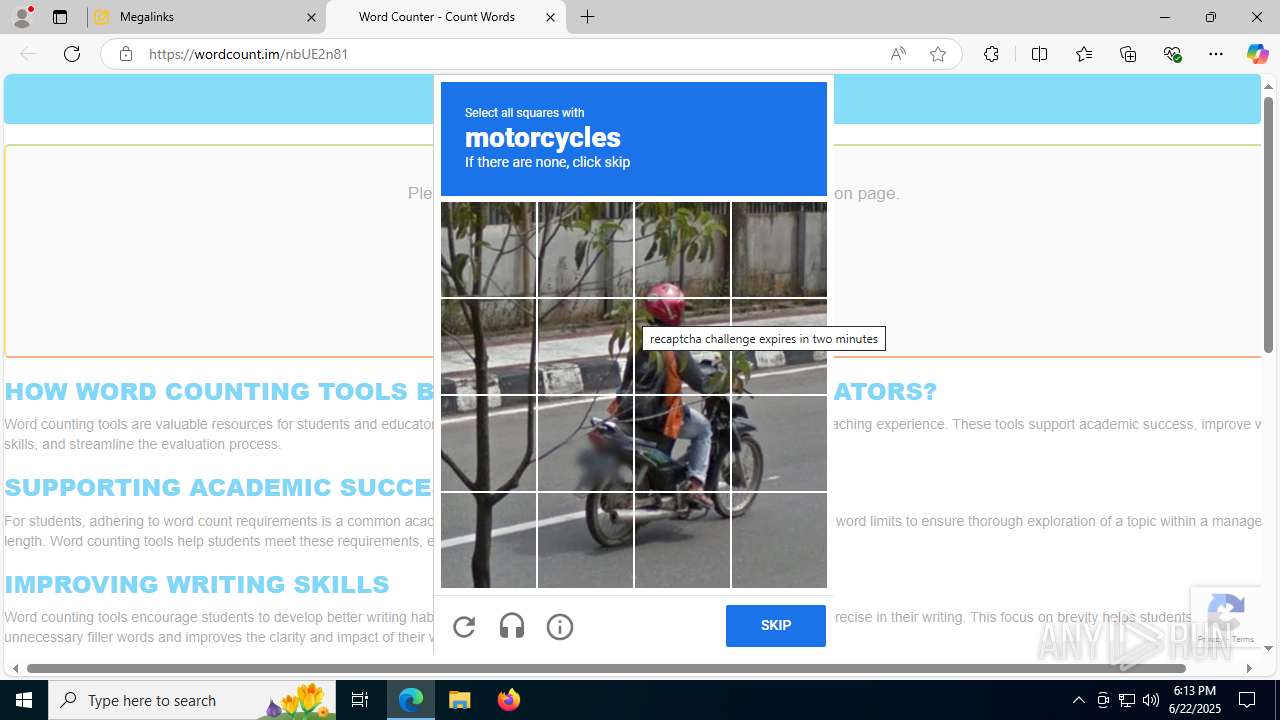Click the vertical page scrollbar thumb

coord(1268,225)
